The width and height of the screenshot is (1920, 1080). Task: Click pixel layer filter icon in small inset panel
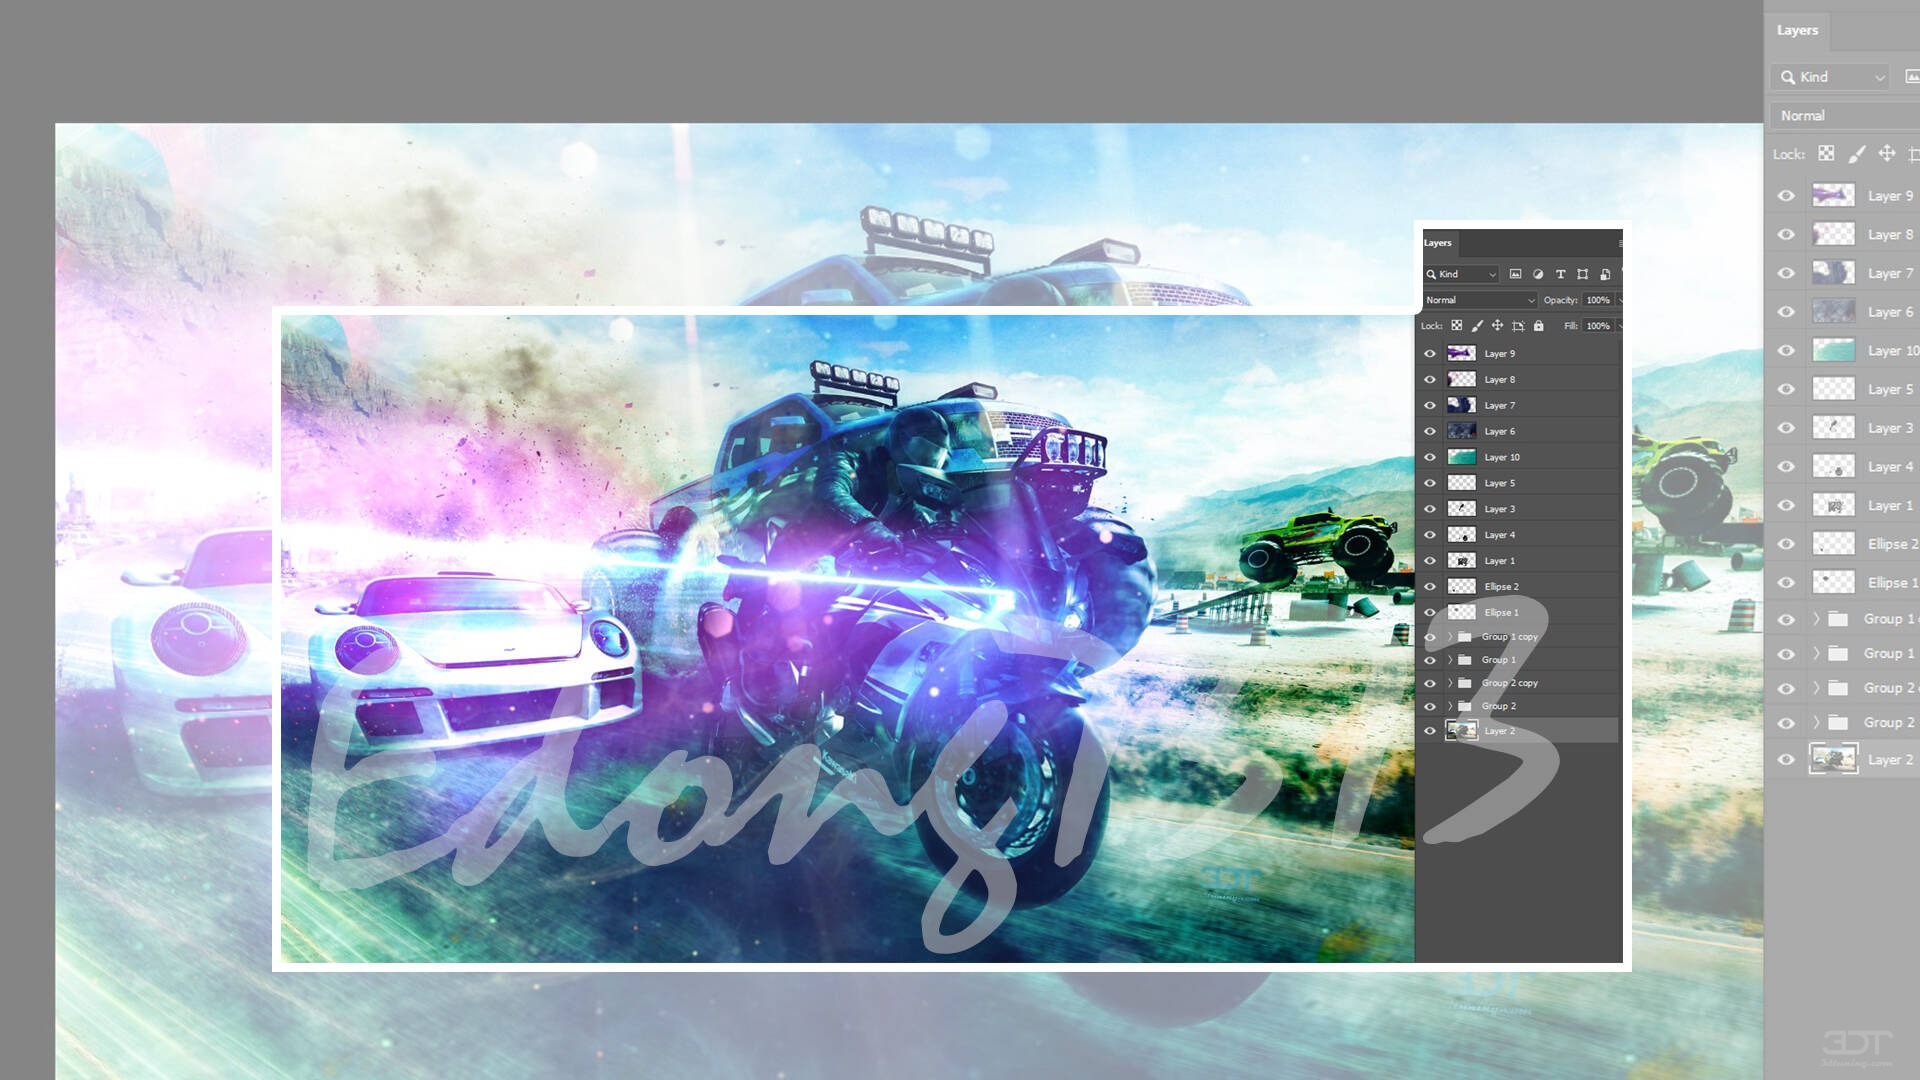click(1515, 274)
